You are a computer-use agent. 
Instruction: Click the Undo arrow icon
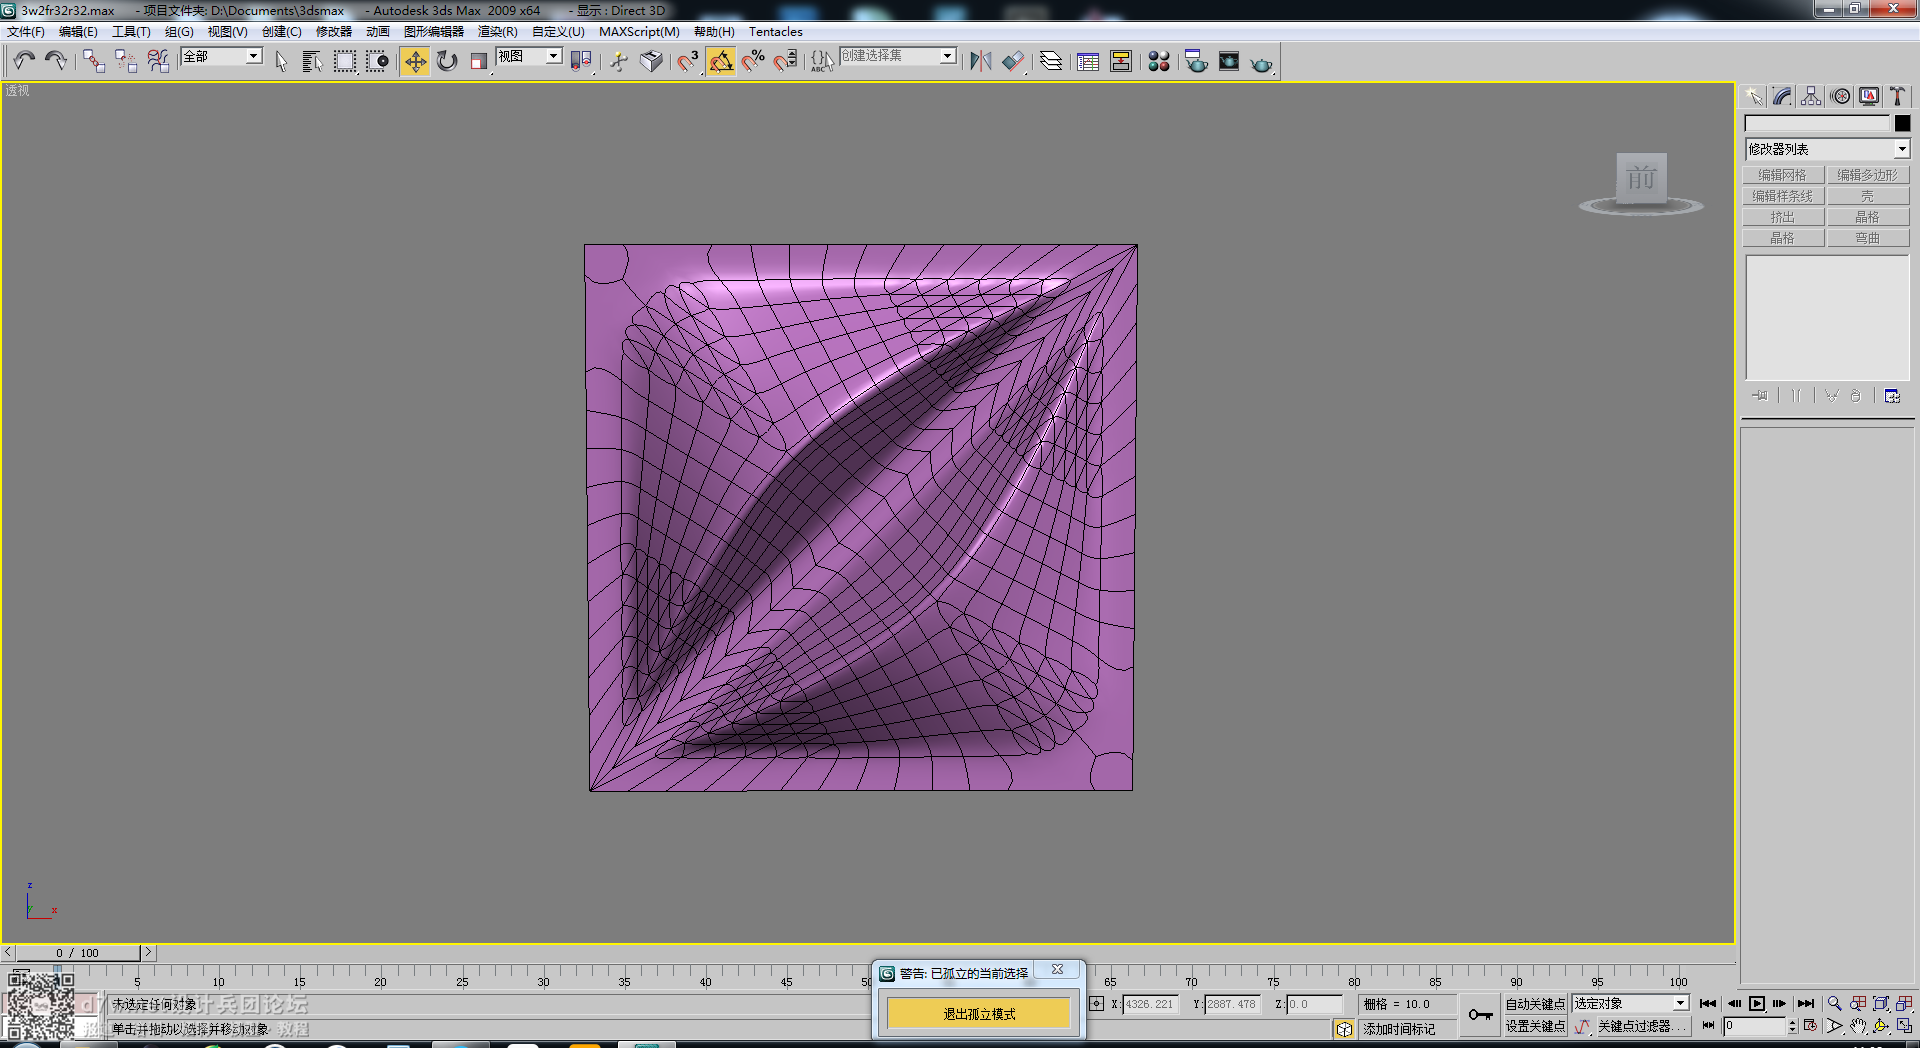coord(24,61)
